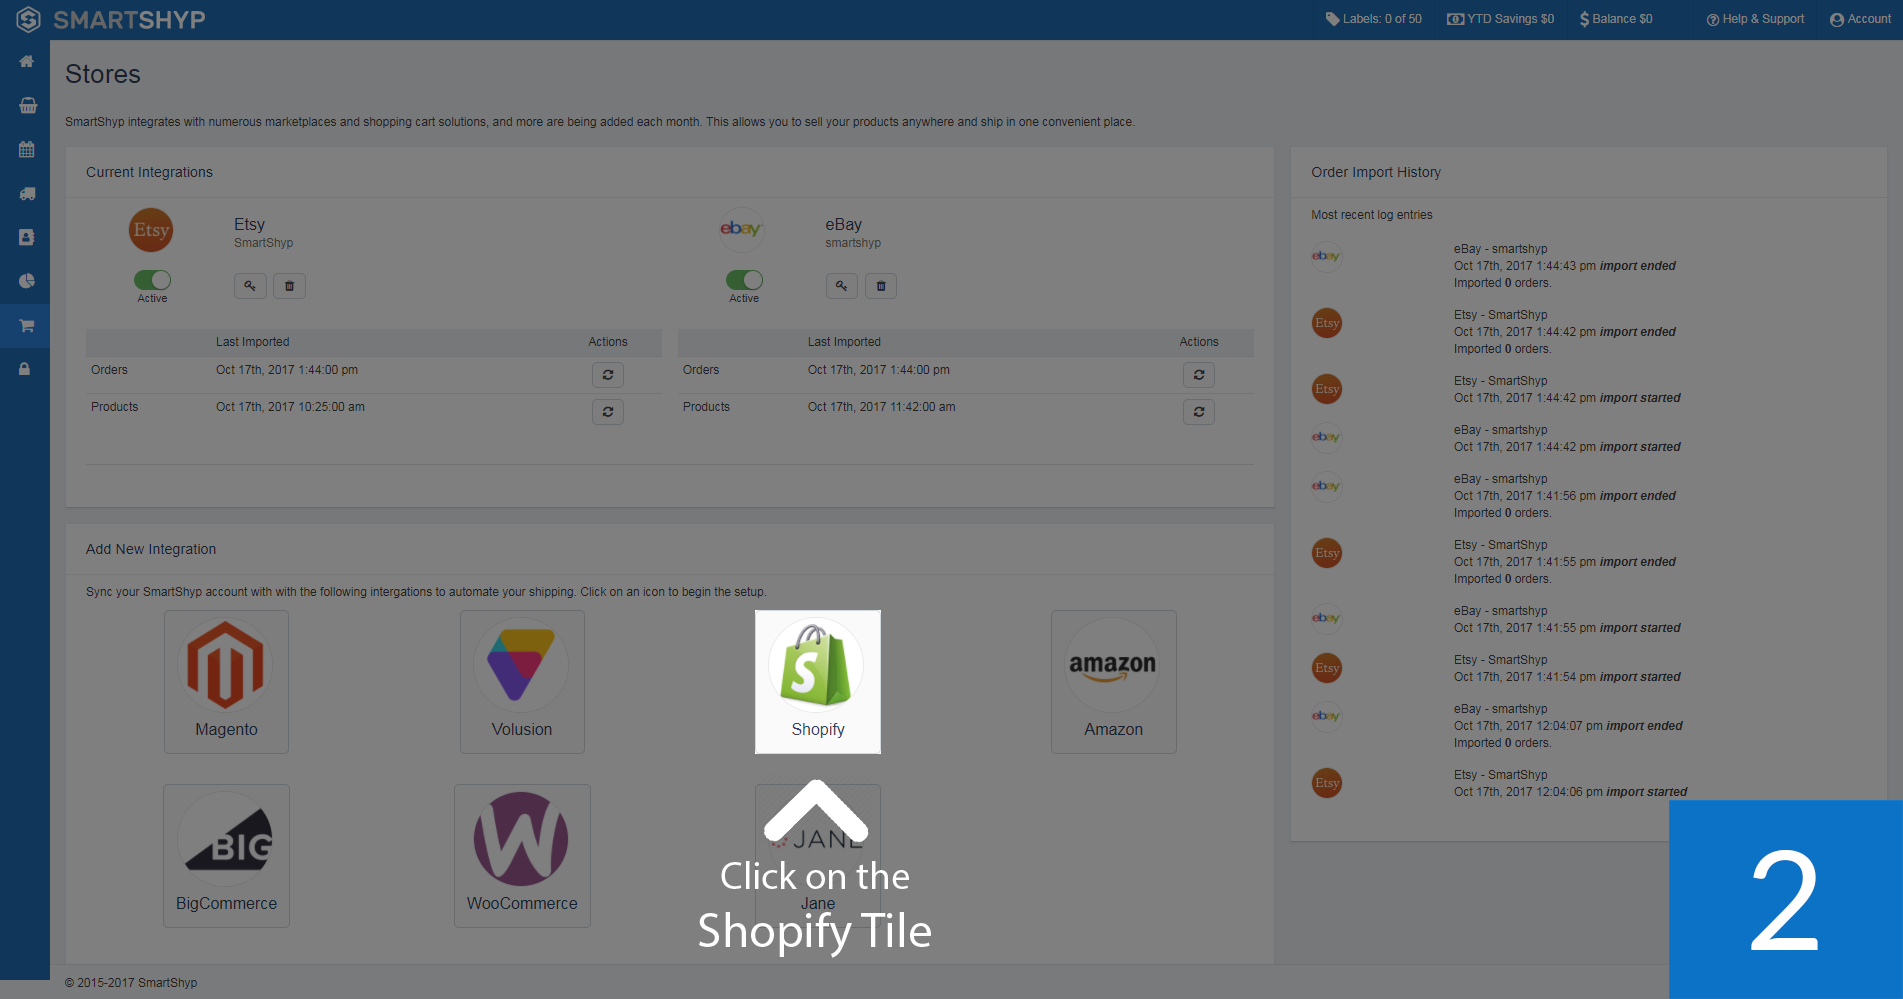
Task: Open YTD Savings $0 in header
Action: 1500,19
